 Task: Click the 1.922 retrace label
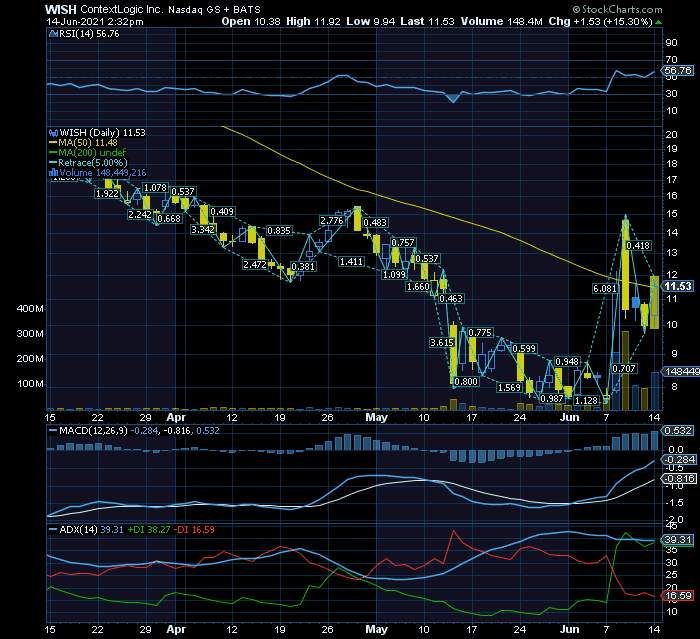(107, 193)
